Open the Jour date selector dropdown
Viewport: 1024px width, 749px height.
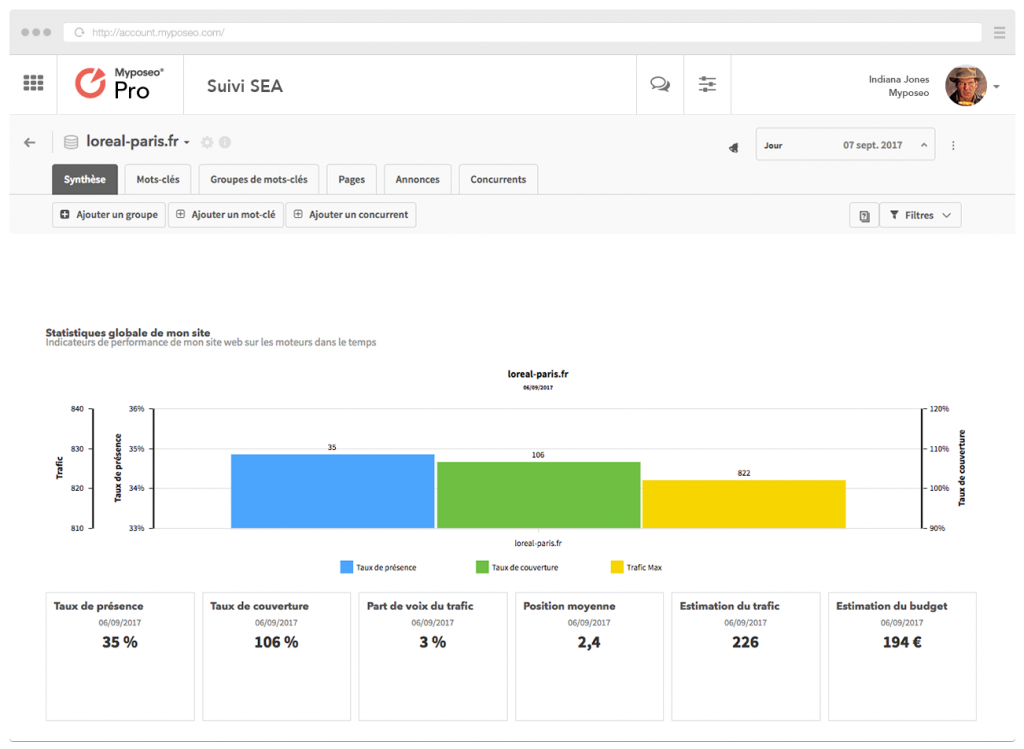845,145
